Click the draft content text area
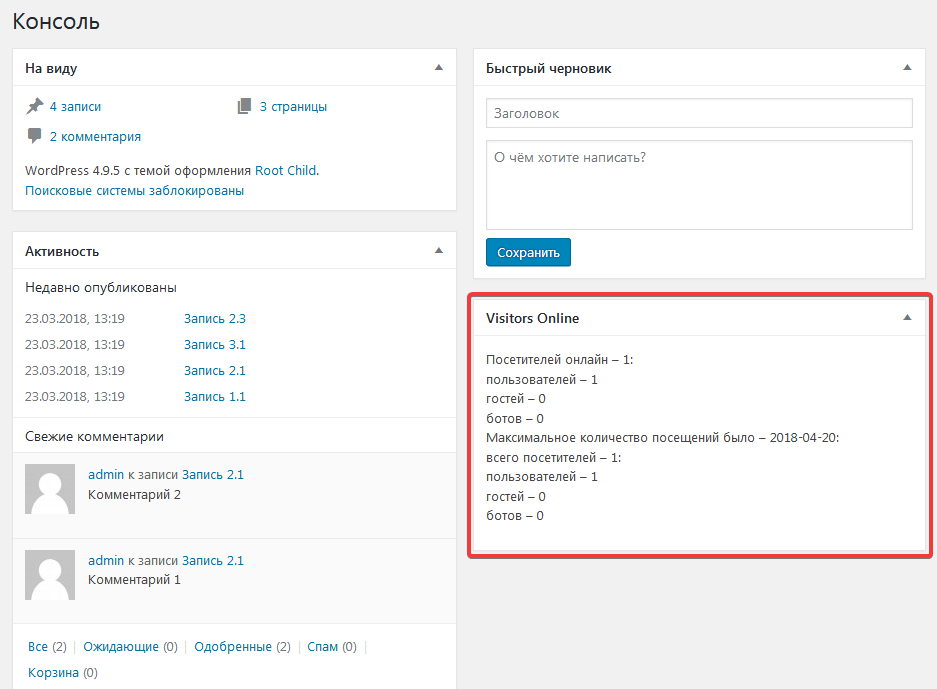Image resolution: width=937 pixels, height=689 pixels. (698, 185)
